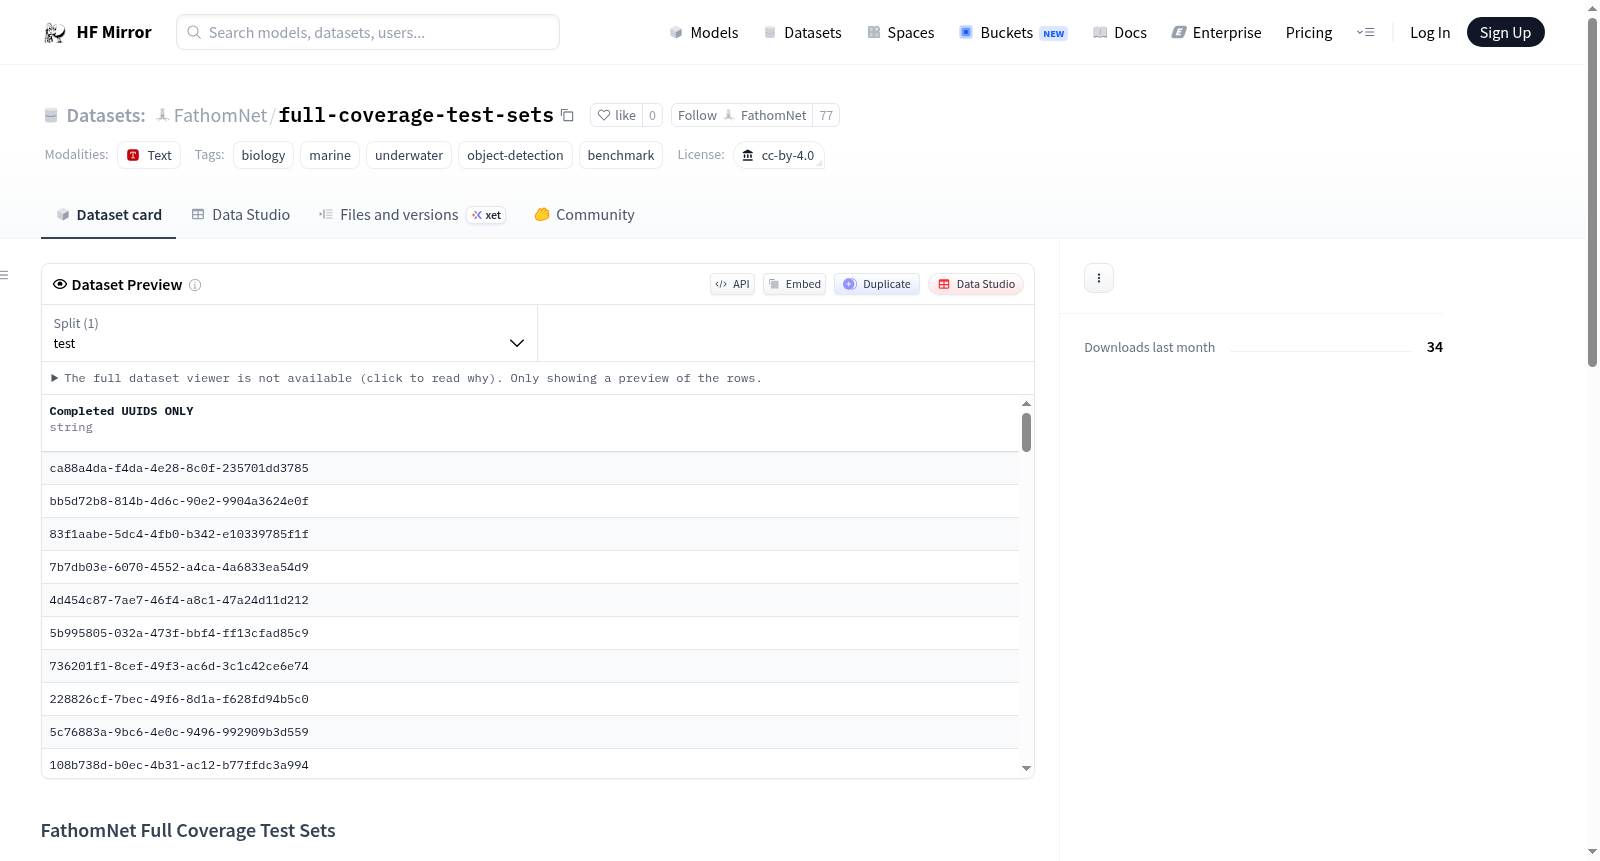Viewport: 1600px width, 861px height.
Task: Open Docs in the top navigation
Action: 1120,33
